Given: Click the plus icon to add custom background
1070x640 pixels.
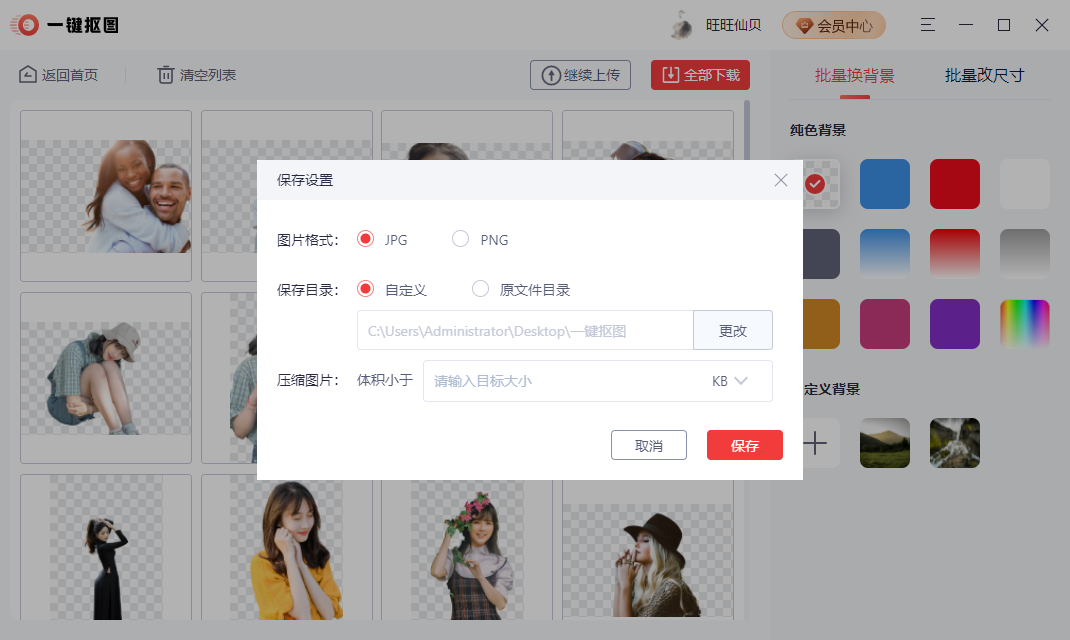Looking at the screenshot, I should [x=817, y=443].
